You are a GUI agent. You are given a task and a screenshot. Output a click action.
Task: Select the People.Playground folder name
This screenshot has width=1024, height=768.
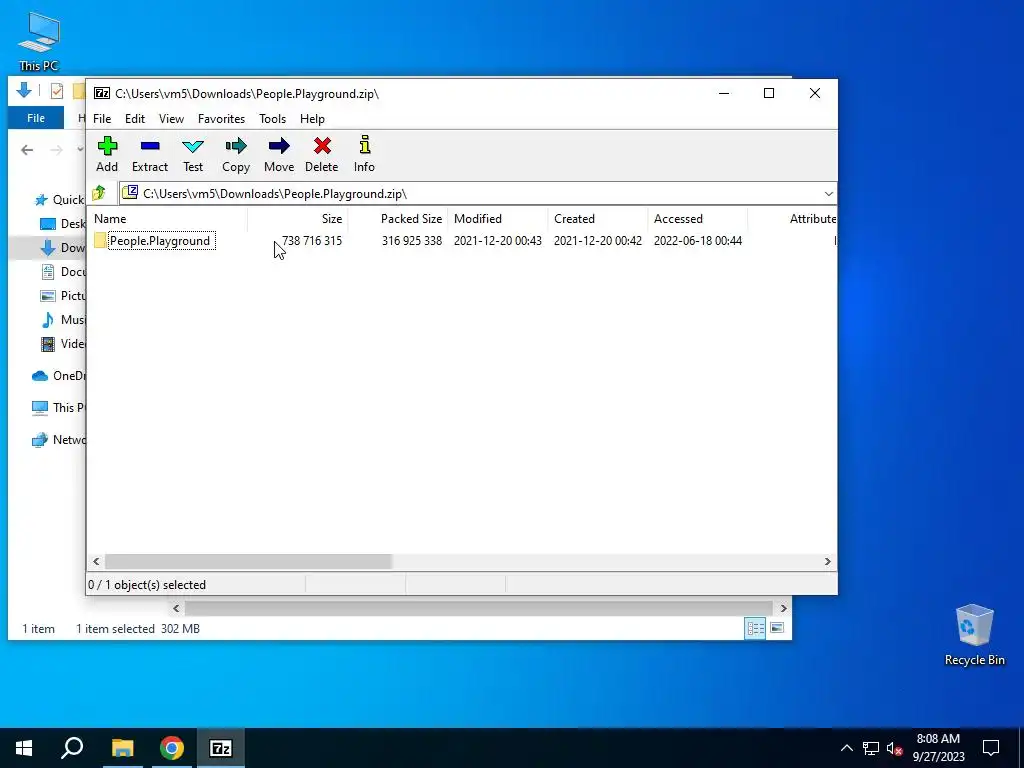click(x=160, y=241)
